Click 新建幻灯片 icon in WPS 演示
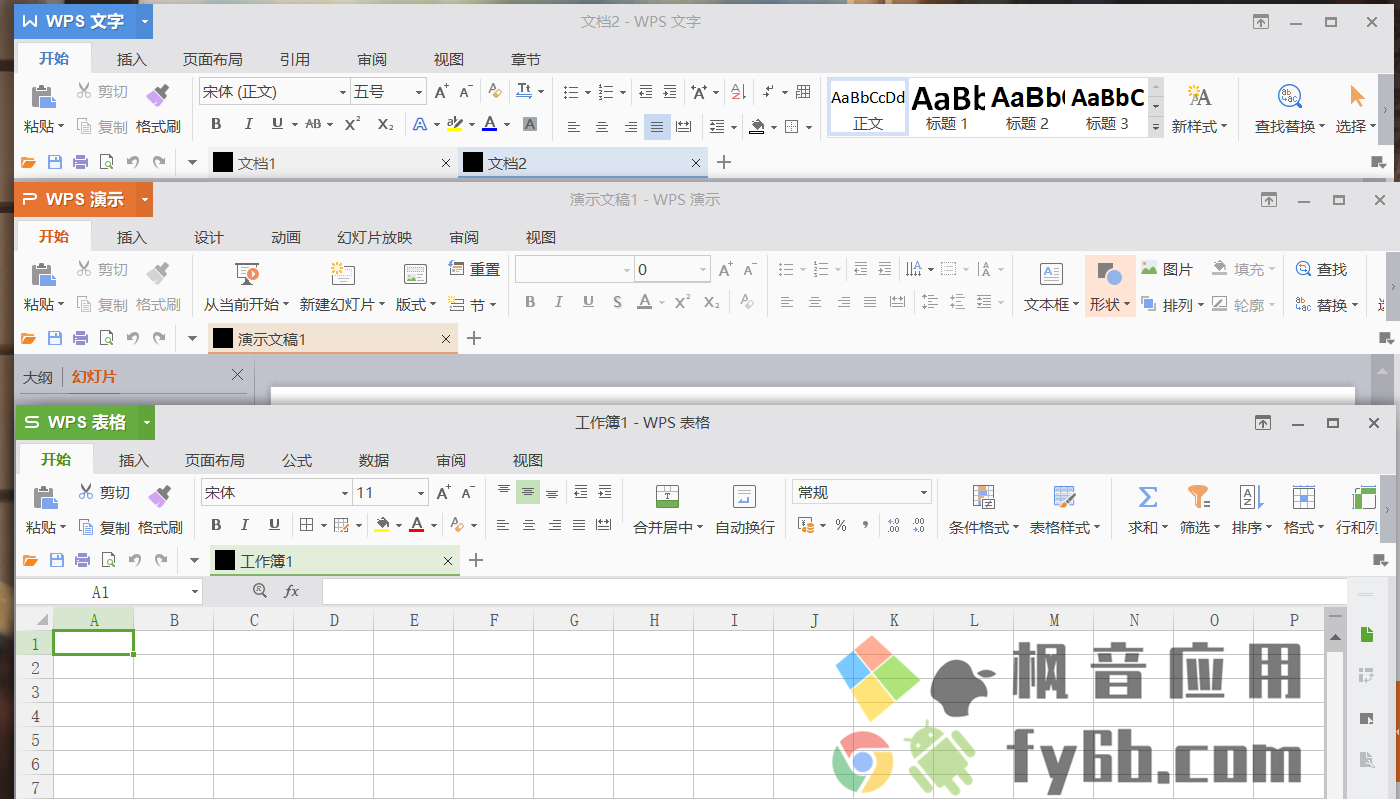 pyautogui.click(x=343, y=273)
